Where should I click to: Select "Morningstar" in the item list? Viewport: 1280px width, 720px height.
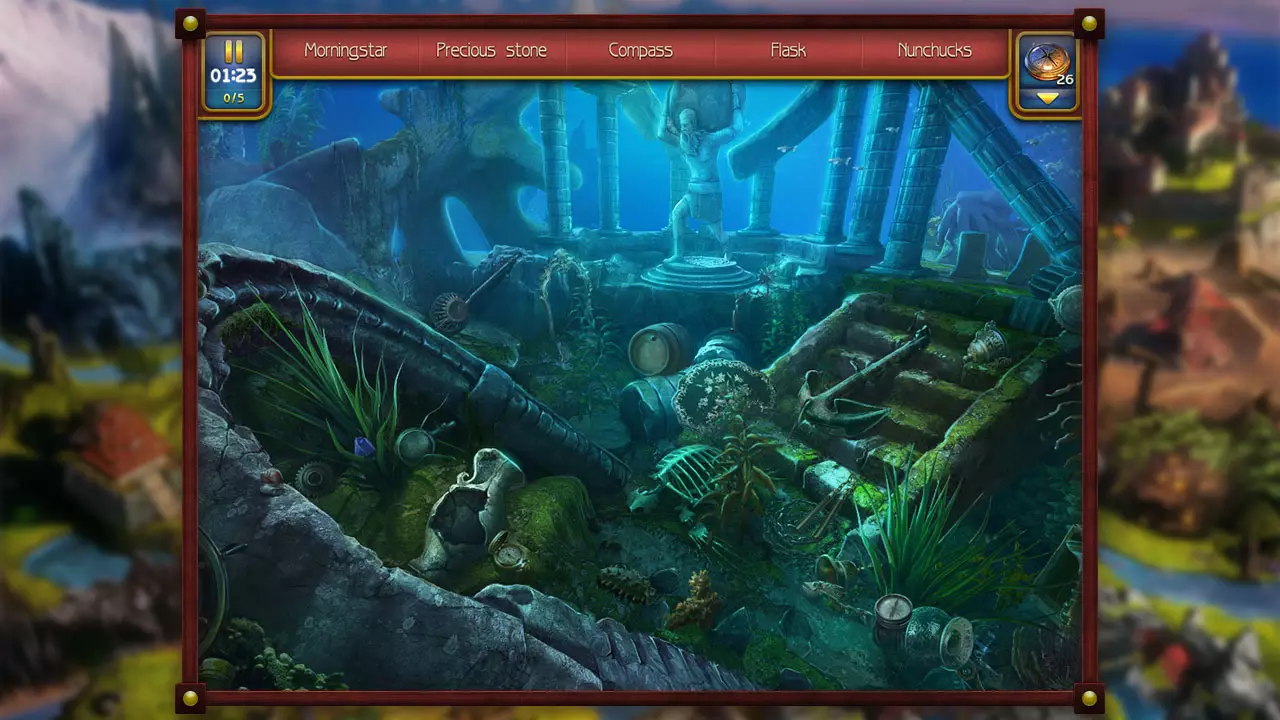(345, 50)
